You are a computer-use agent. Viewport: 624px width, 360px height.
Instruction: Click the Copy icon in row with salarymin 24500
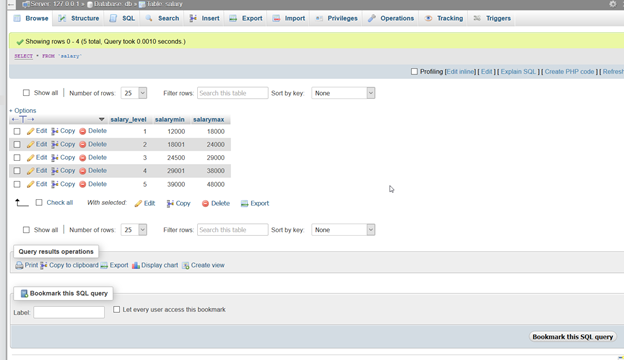coord(55,158)
